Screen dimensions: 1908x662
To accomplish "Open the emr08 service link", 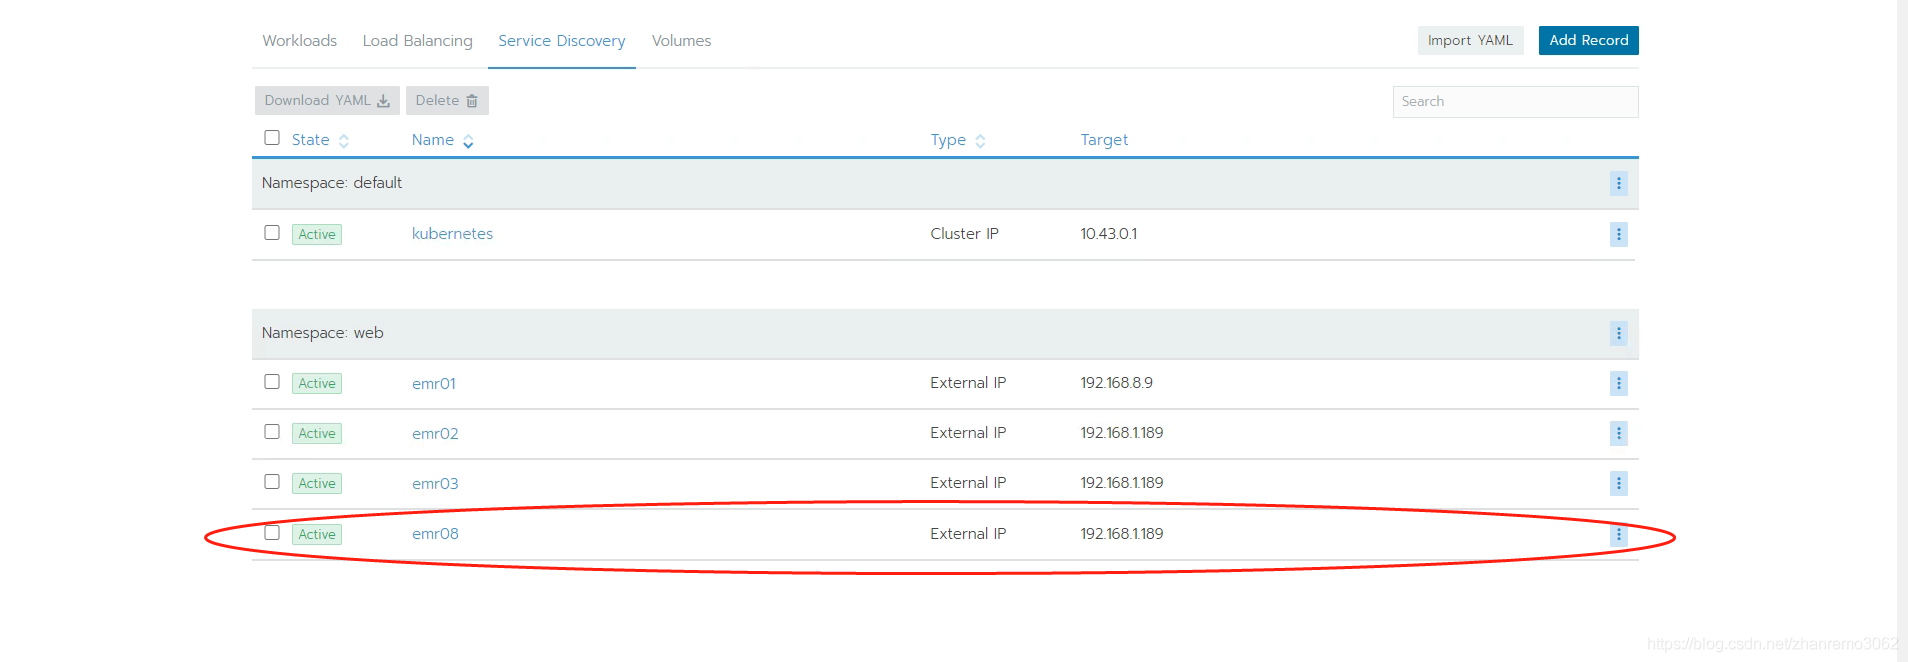I will point(435,534).
